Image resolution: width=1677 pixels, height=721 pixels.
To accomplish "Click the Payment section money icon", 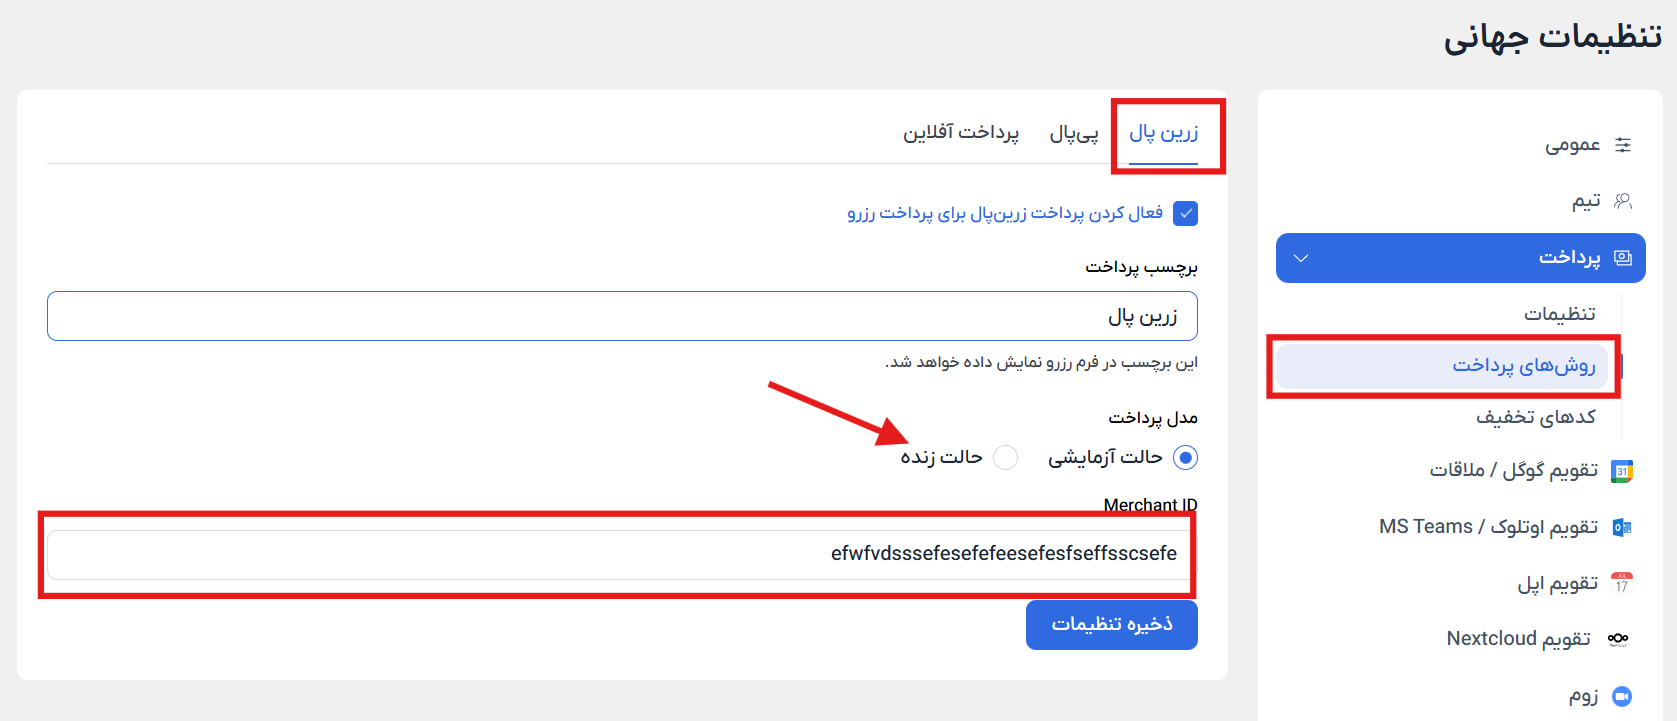I will pyautogui.click(x=1623, y=258).
